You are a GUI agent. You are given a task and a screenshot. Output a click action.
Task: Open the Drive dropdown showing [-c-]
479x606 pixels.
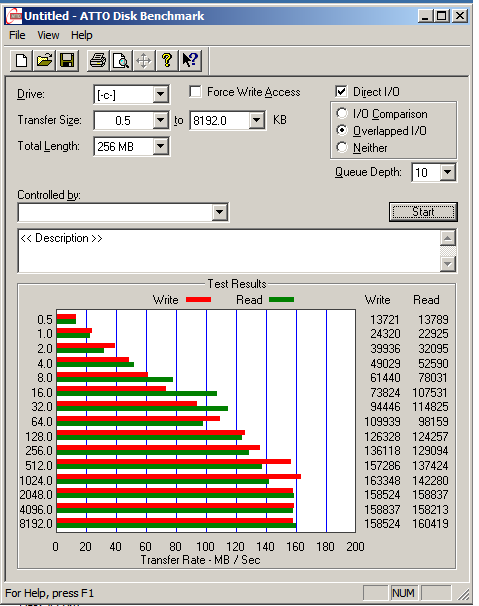(160, 94)
